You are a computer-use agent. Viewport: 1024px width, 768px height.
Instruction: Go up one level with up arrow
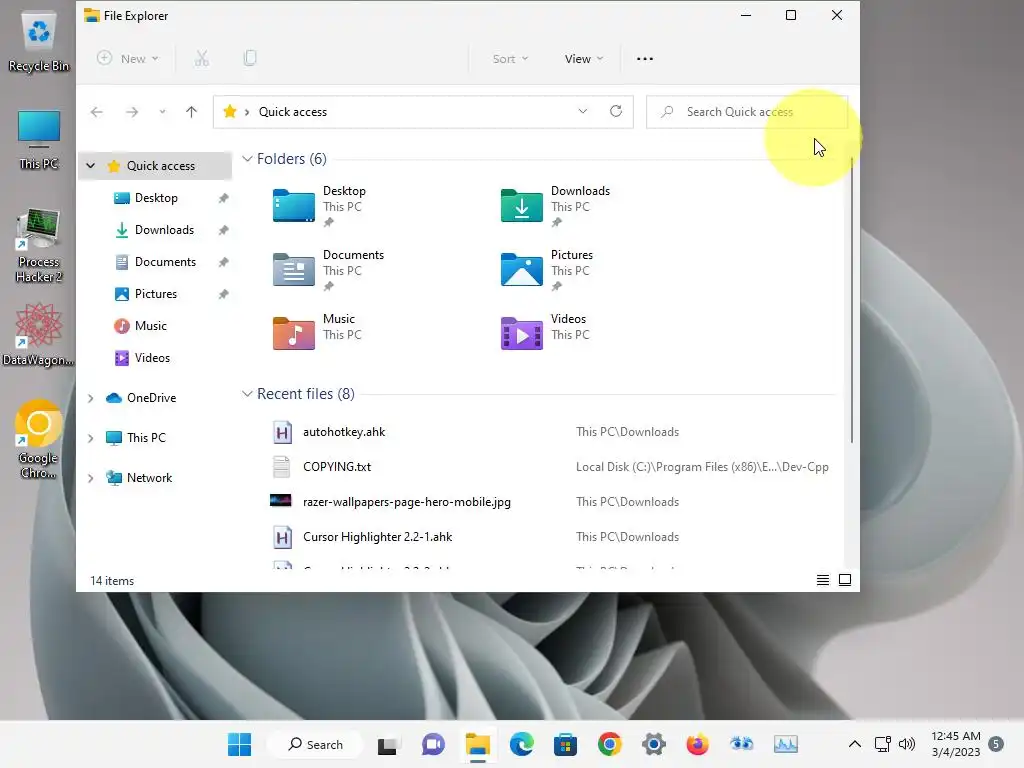point(191,112)
